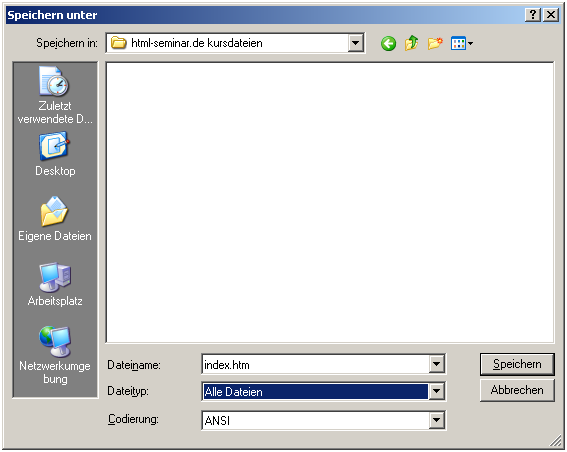Expand the Dateiname dropdown arrow
Image resolution: width=567 pixels, height=452 pixels.
point(436,364)
